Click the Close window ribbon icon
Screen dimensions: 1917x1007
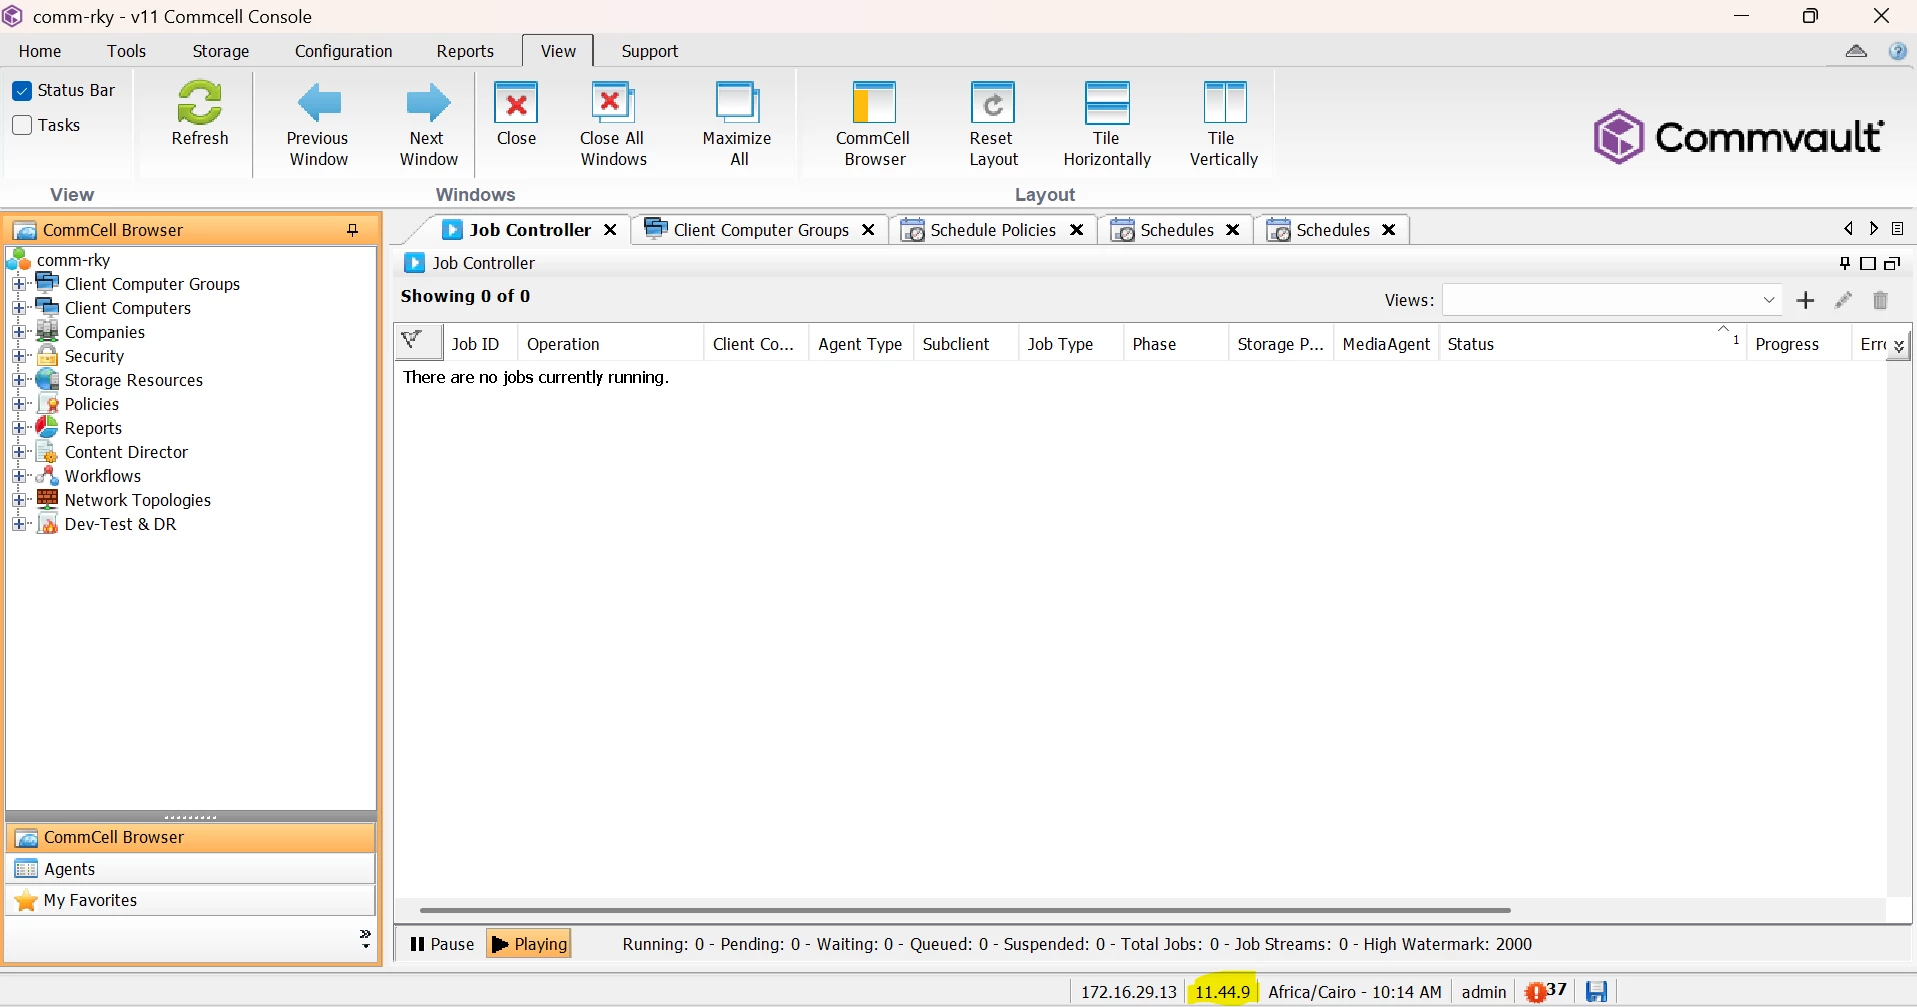pyautogui.click(x=516, y=113)
